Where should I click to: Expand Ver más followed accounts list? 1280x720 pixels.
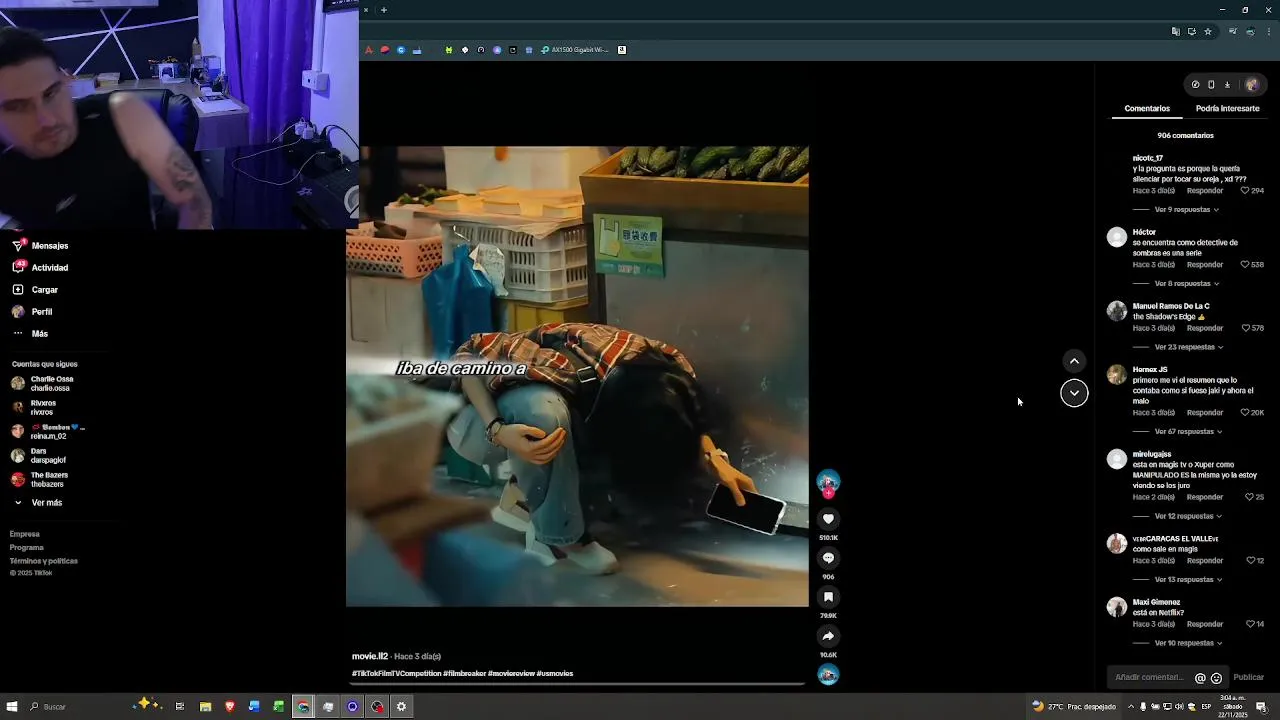pyautogui.click(x=38, y=503)
